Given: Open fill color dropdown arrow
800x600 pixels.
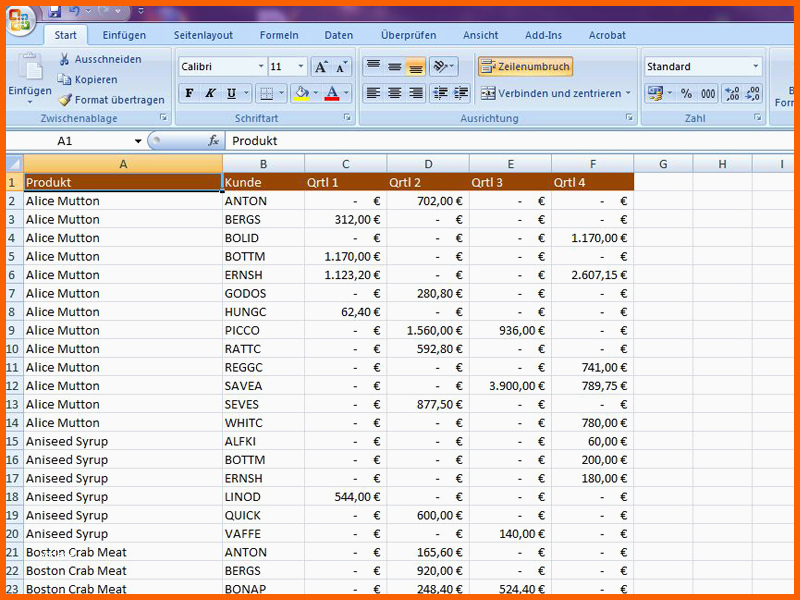Looking at the screenshot, I should coord(316,93).
